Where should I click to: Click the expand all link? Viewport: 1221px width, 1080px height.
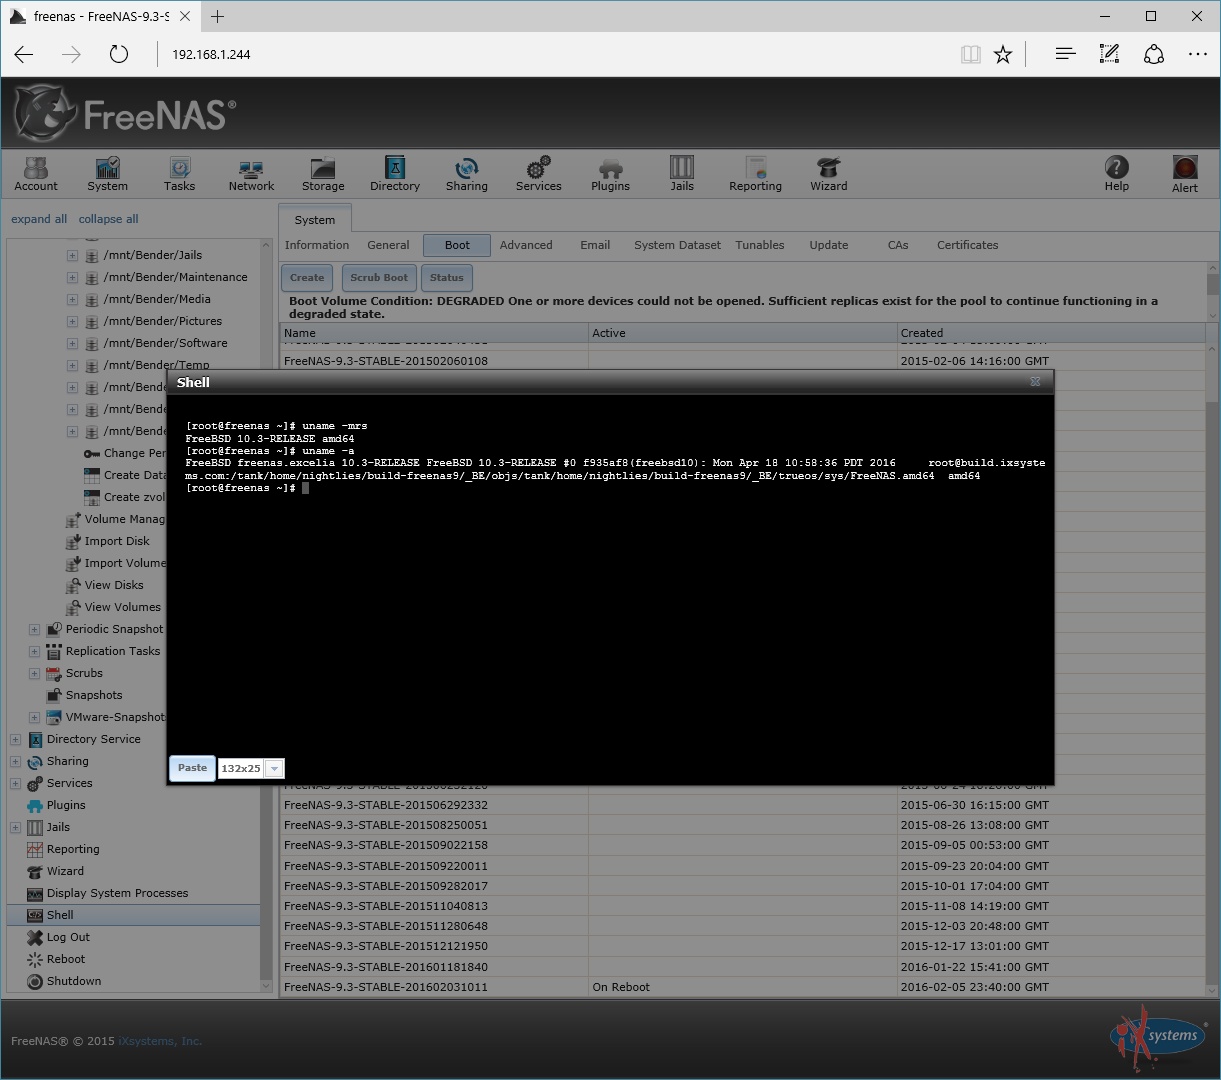point(39,219)
